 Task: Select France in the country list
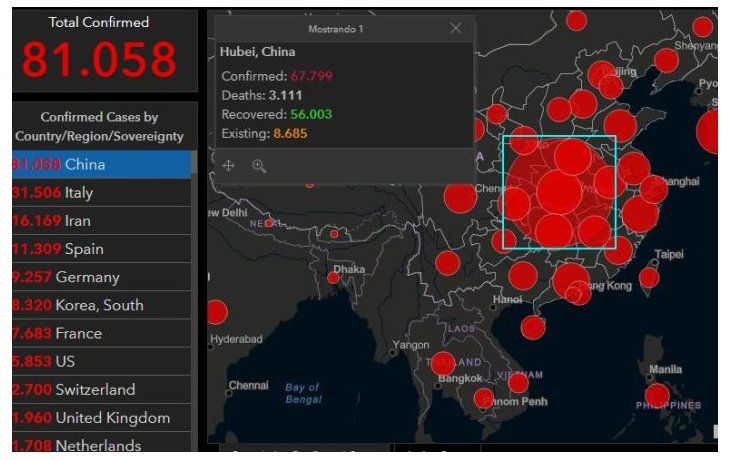[x=101, y=333]
